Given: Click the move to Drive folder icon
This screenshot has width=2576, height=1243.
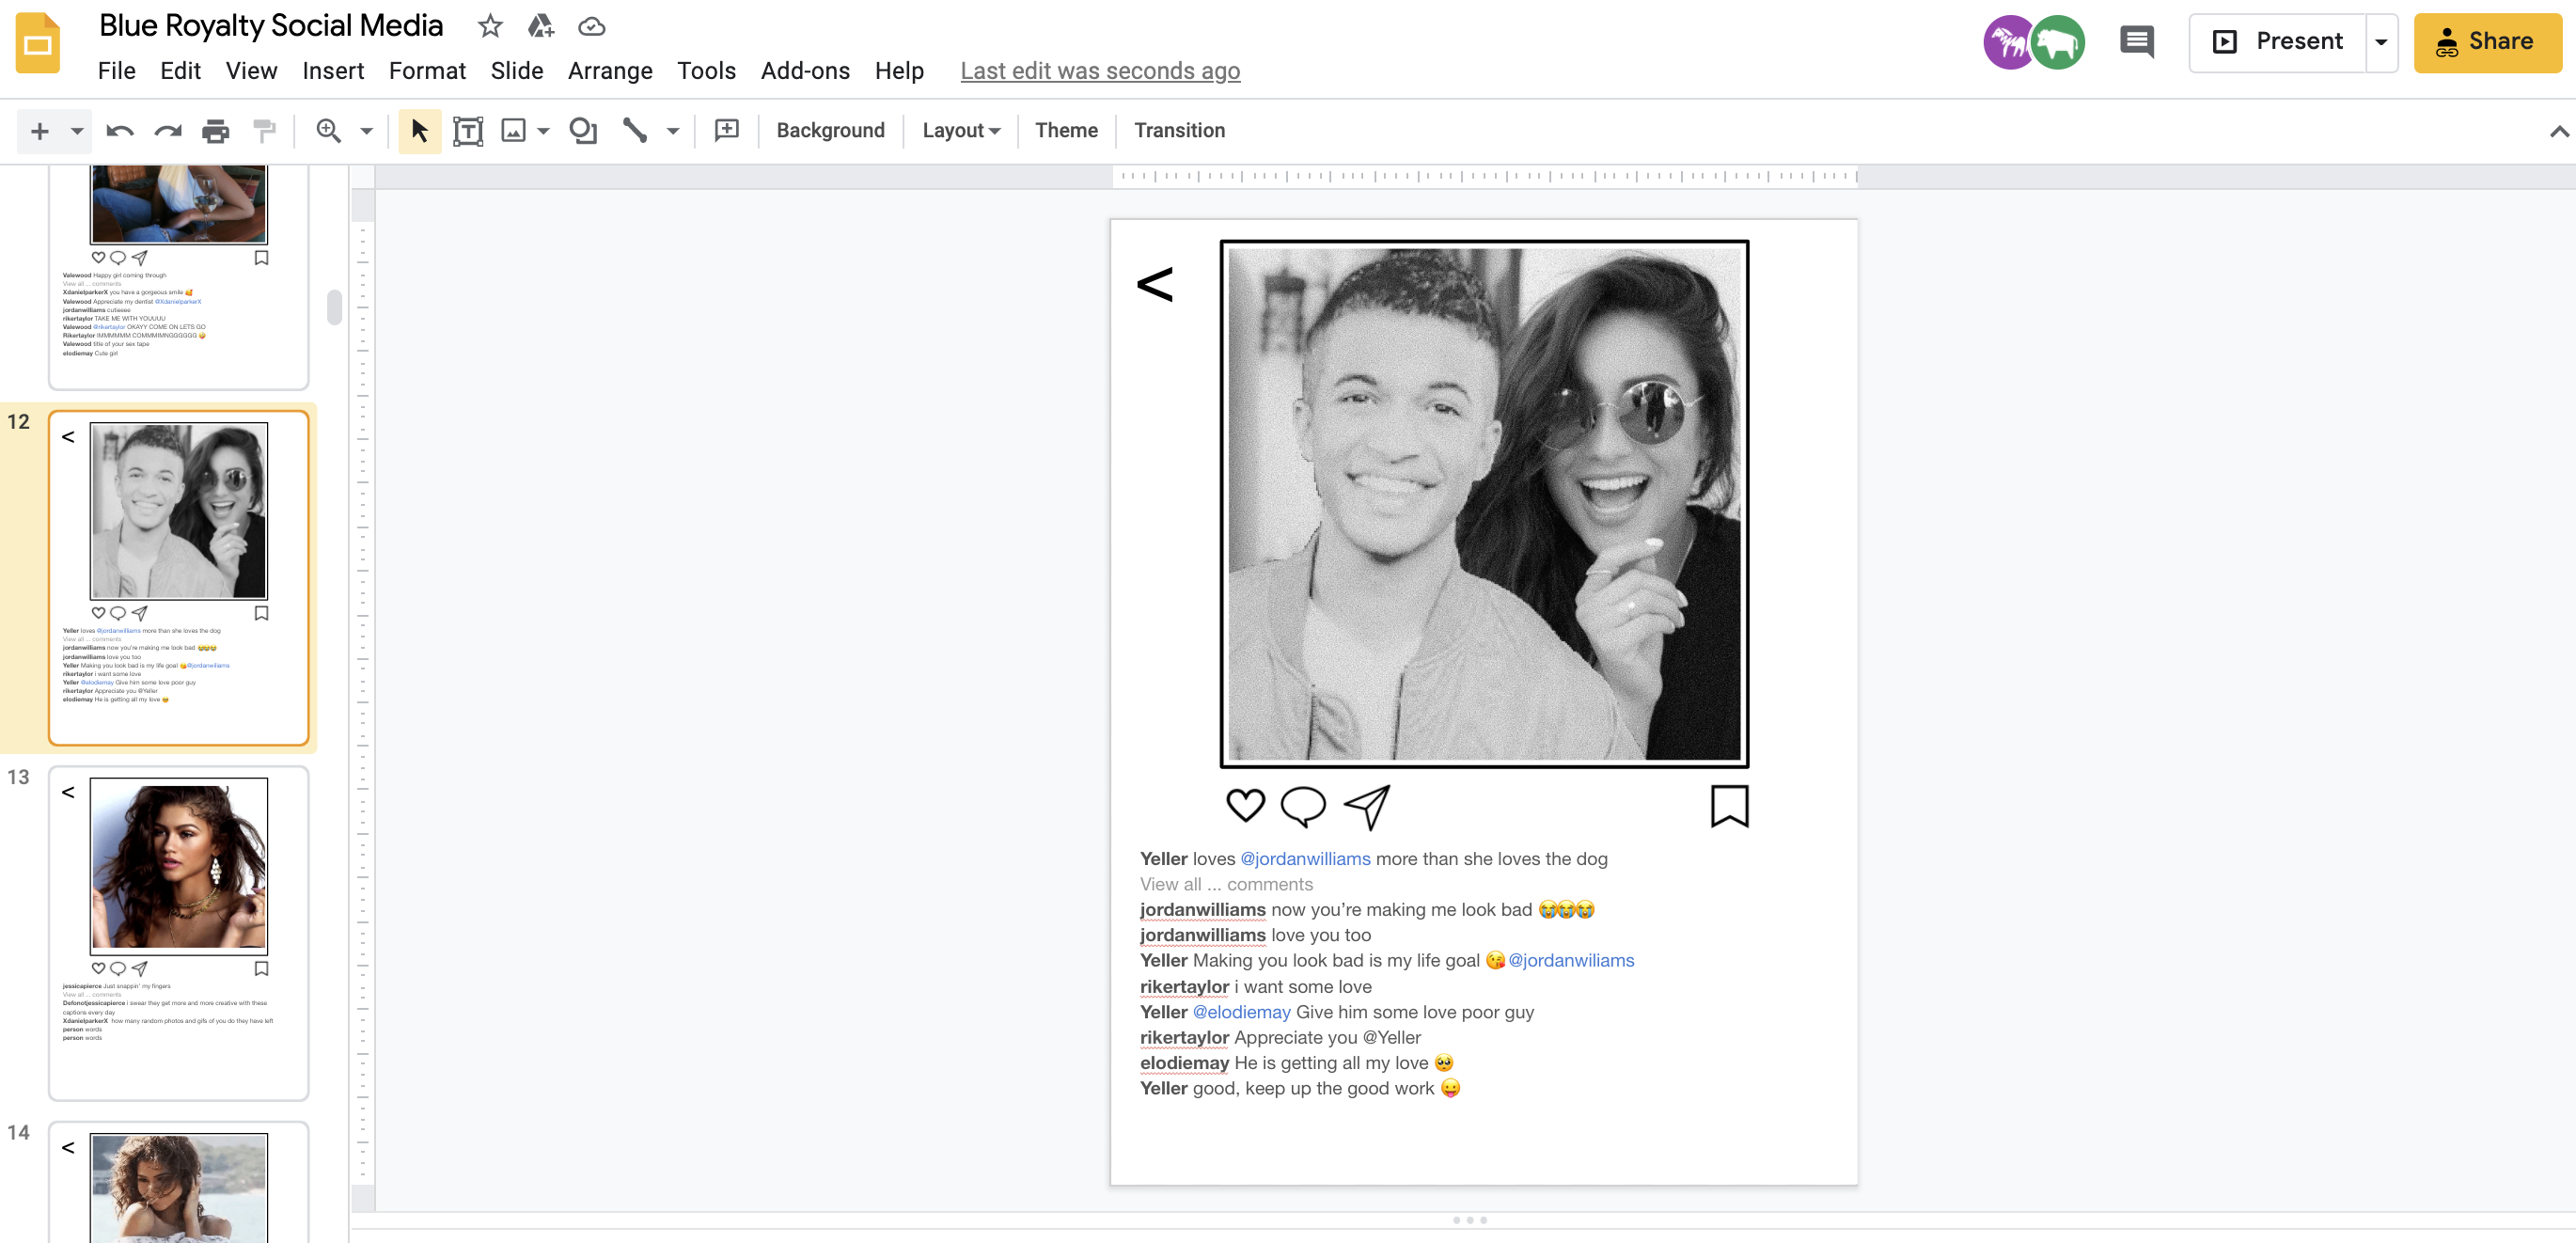Looking at the screenshot, I should point(540,26).
